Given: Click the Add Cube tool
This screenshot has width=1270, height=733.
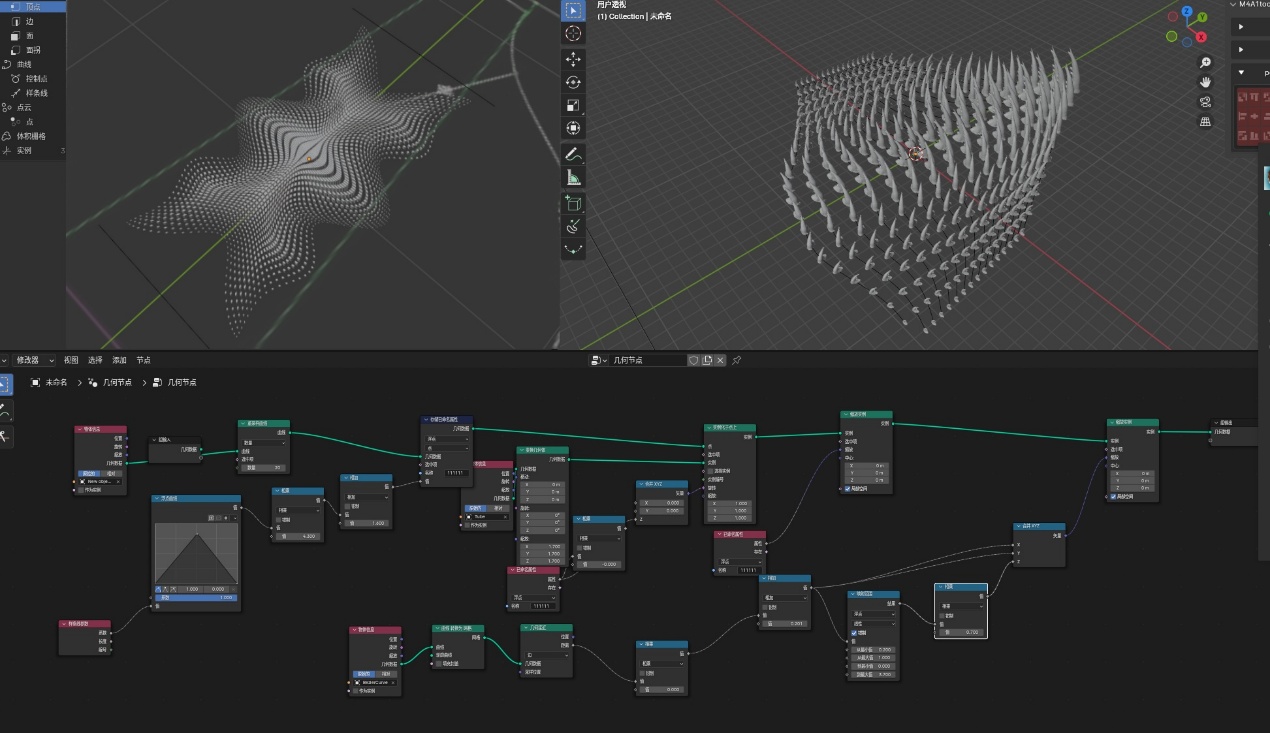Looking at the screenshot, I should coord(573,204).
